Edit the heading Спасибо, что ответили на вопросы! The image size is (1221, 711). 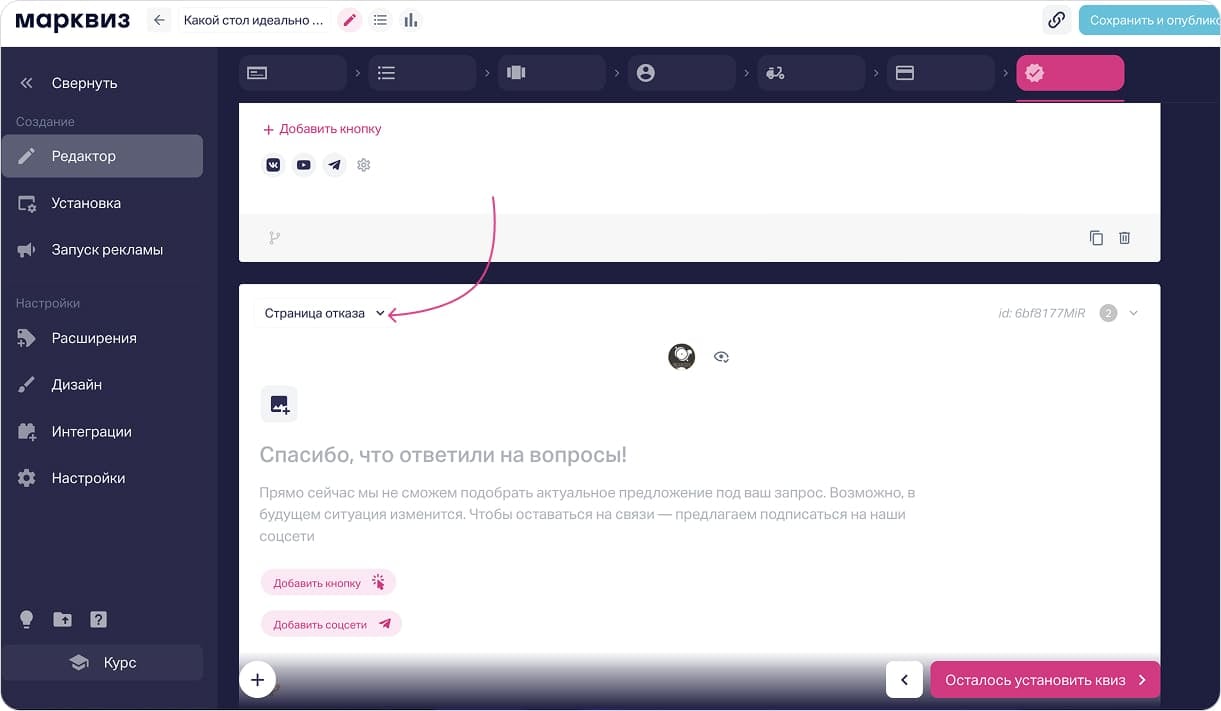[x=443, y=456]
